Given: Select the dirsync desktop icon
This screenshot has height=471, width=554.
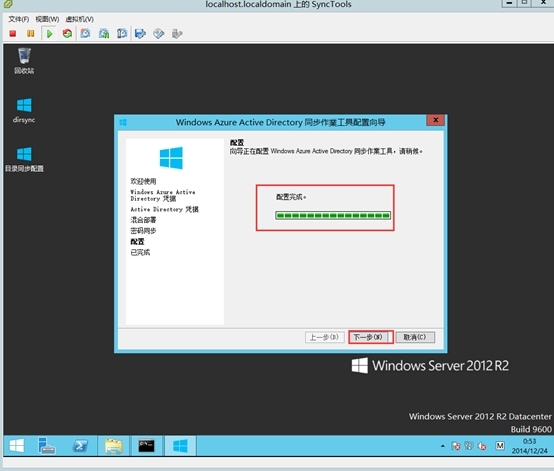Looking at the screenshot, I should pos(24,110).
